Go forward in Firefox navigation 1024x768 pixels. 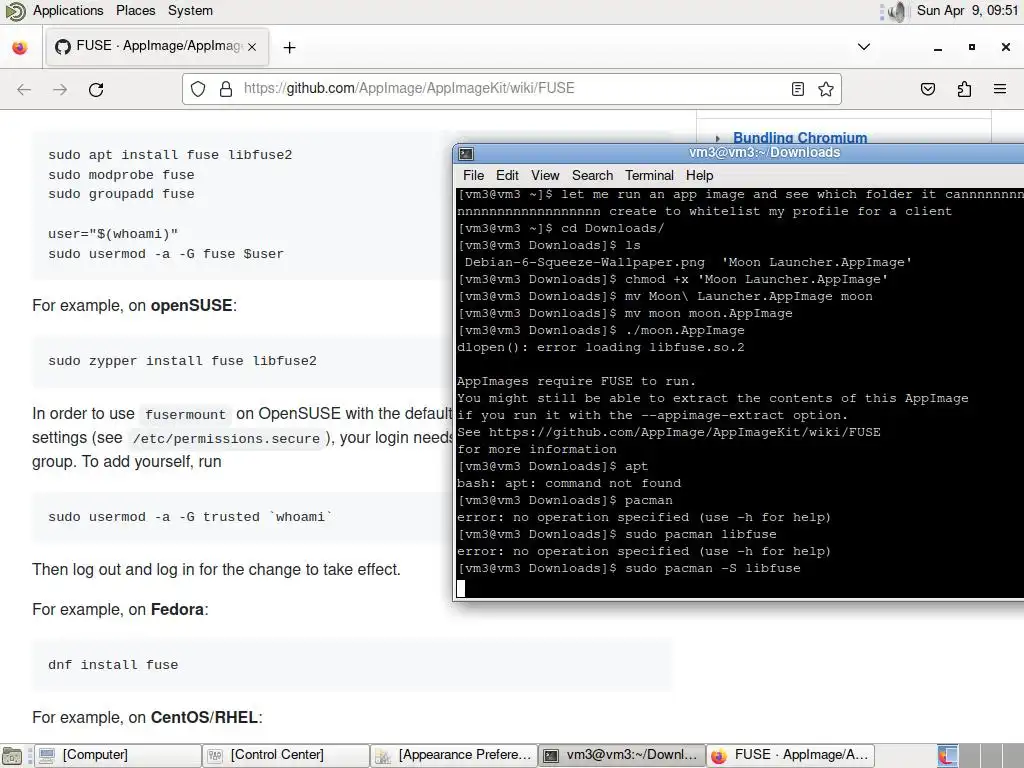coord(60,89)
